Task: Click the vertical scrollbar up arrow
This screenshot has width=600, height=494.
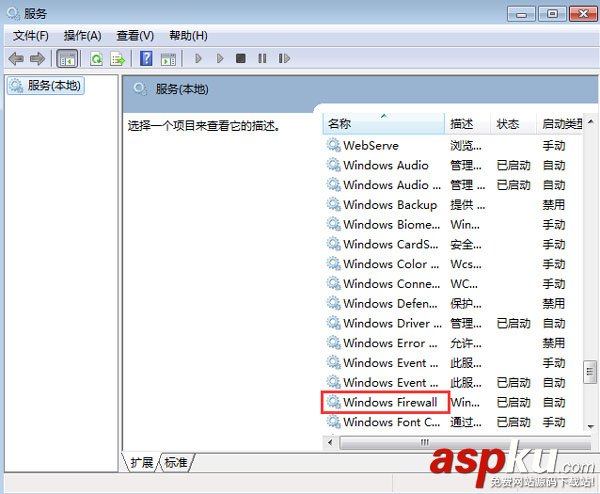Action: pos(590,122)
